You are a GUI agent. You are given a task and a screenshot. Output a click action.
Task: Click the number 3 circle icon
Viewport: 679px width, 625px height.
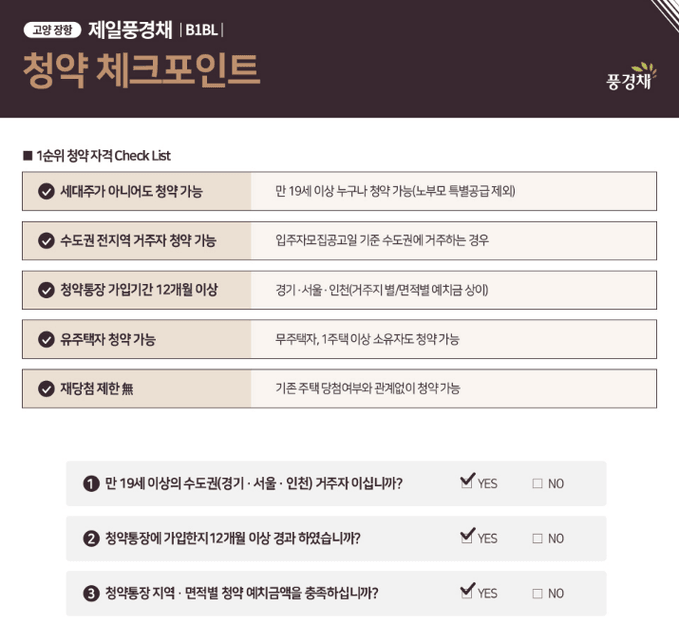(x=91, y=593)
